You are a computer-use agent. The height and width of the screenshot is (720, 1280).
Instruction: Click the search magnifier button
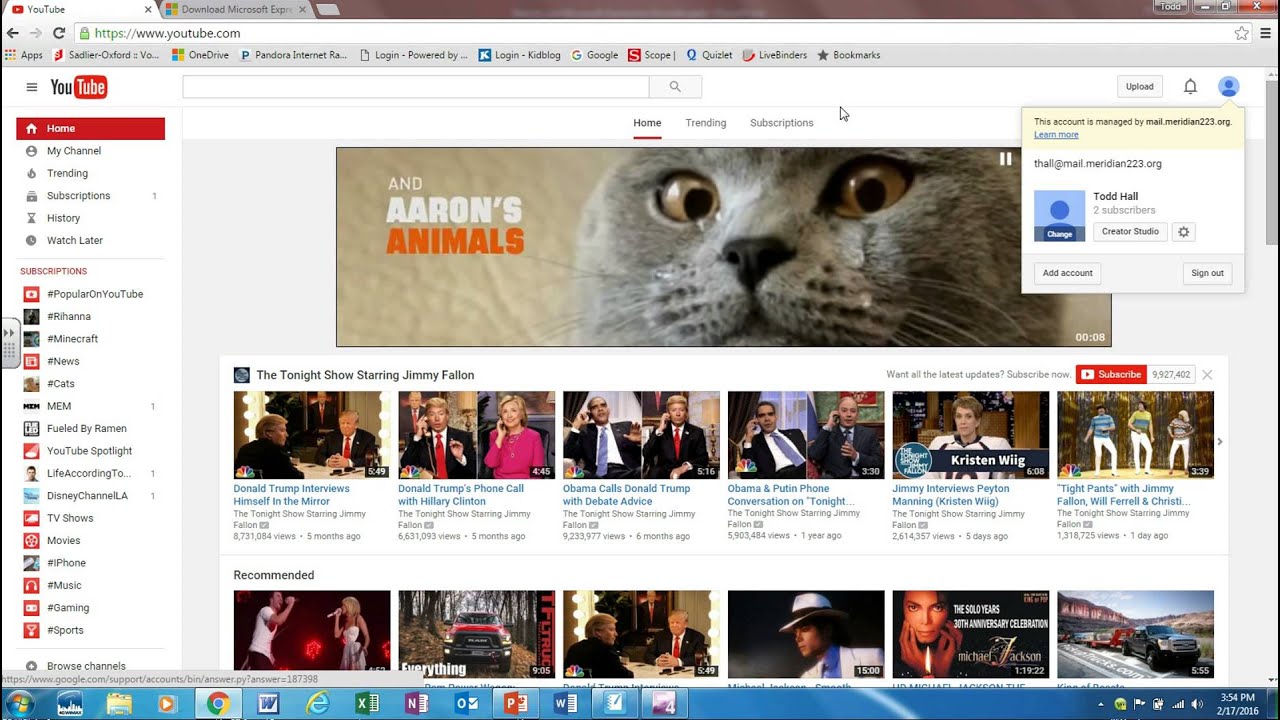tap(675, 87)
